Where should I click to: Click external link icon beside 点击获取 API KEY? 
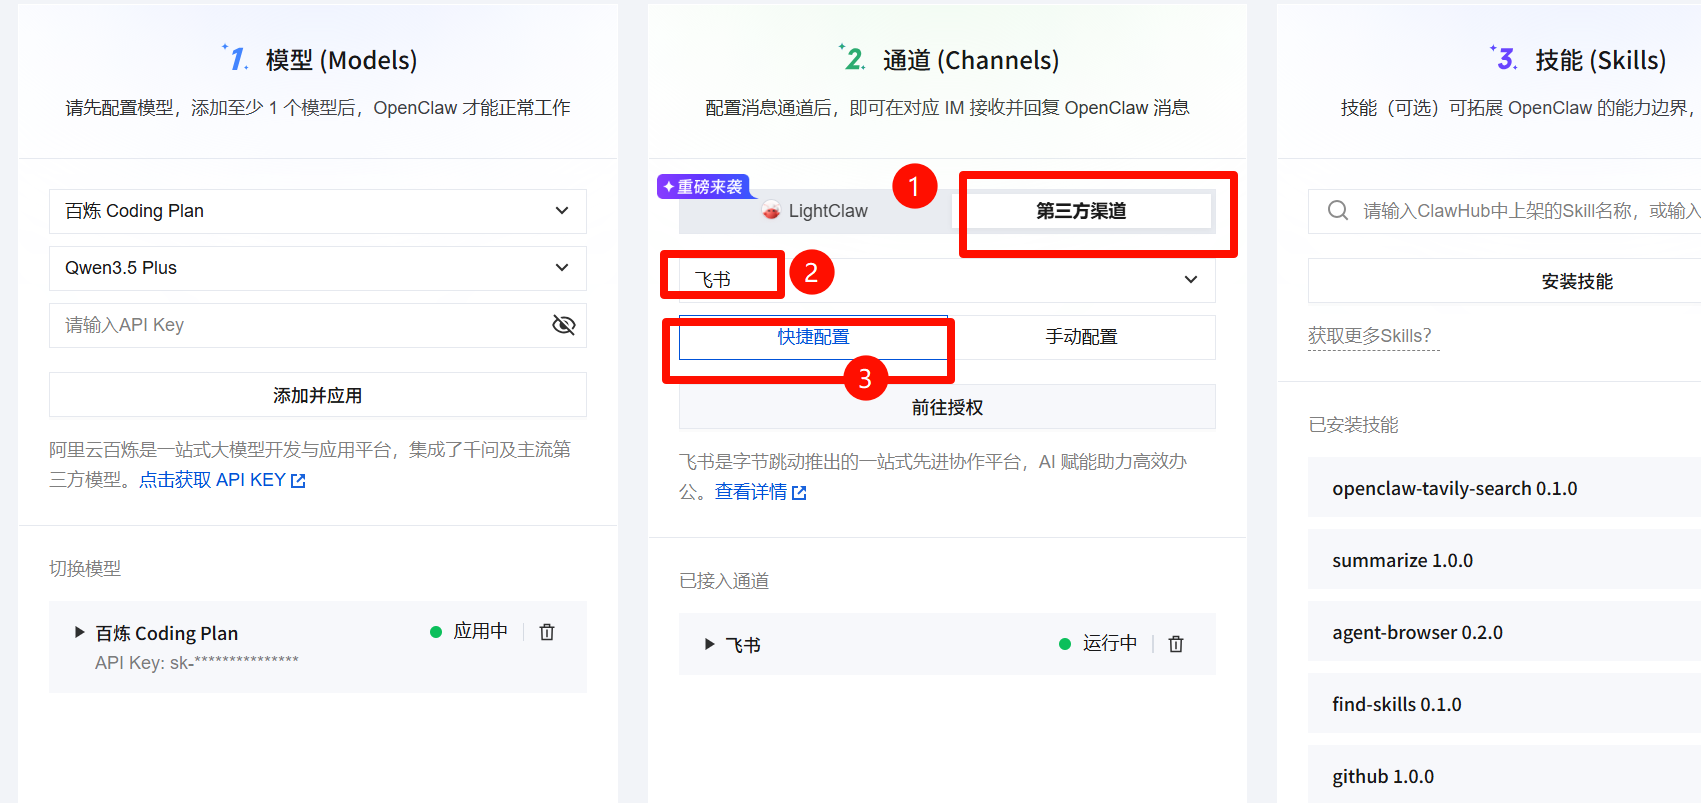coord(298,481)
